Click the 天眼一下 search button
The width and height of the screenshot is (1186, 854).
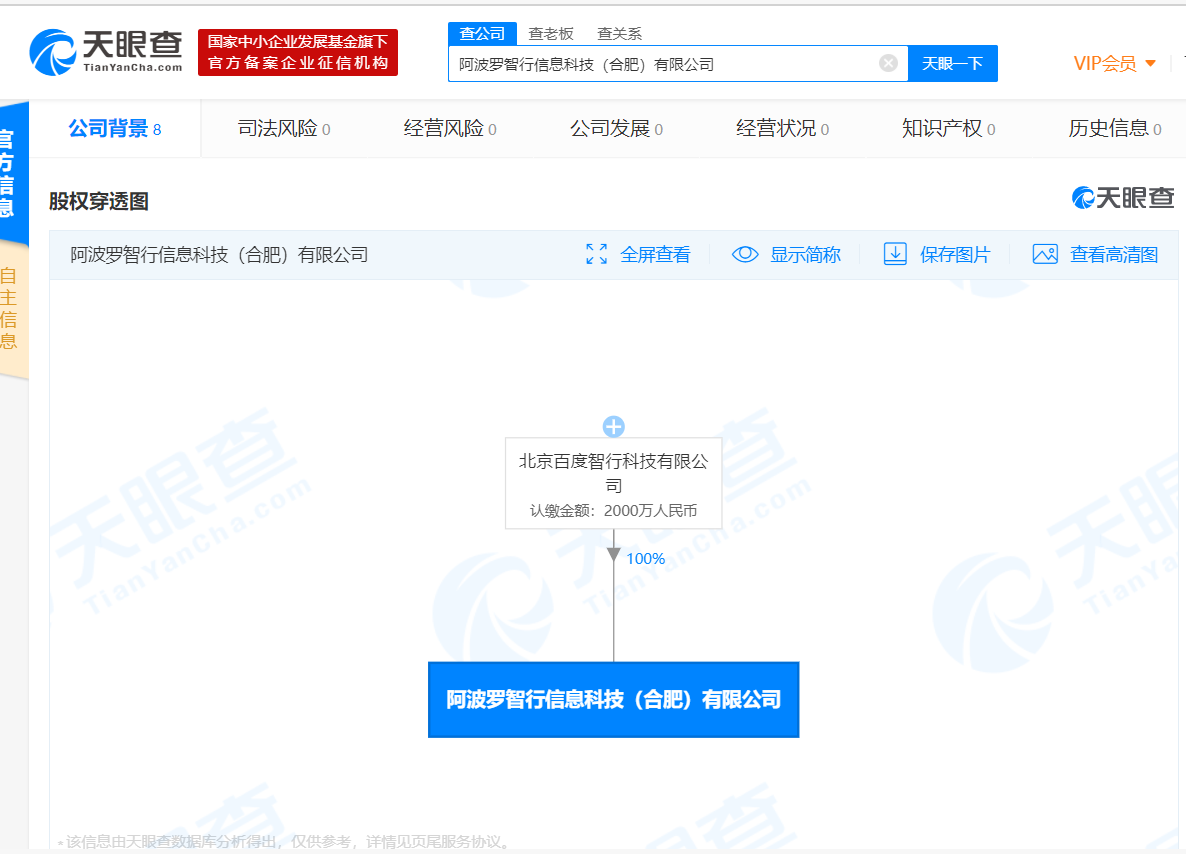pos(952,63)
